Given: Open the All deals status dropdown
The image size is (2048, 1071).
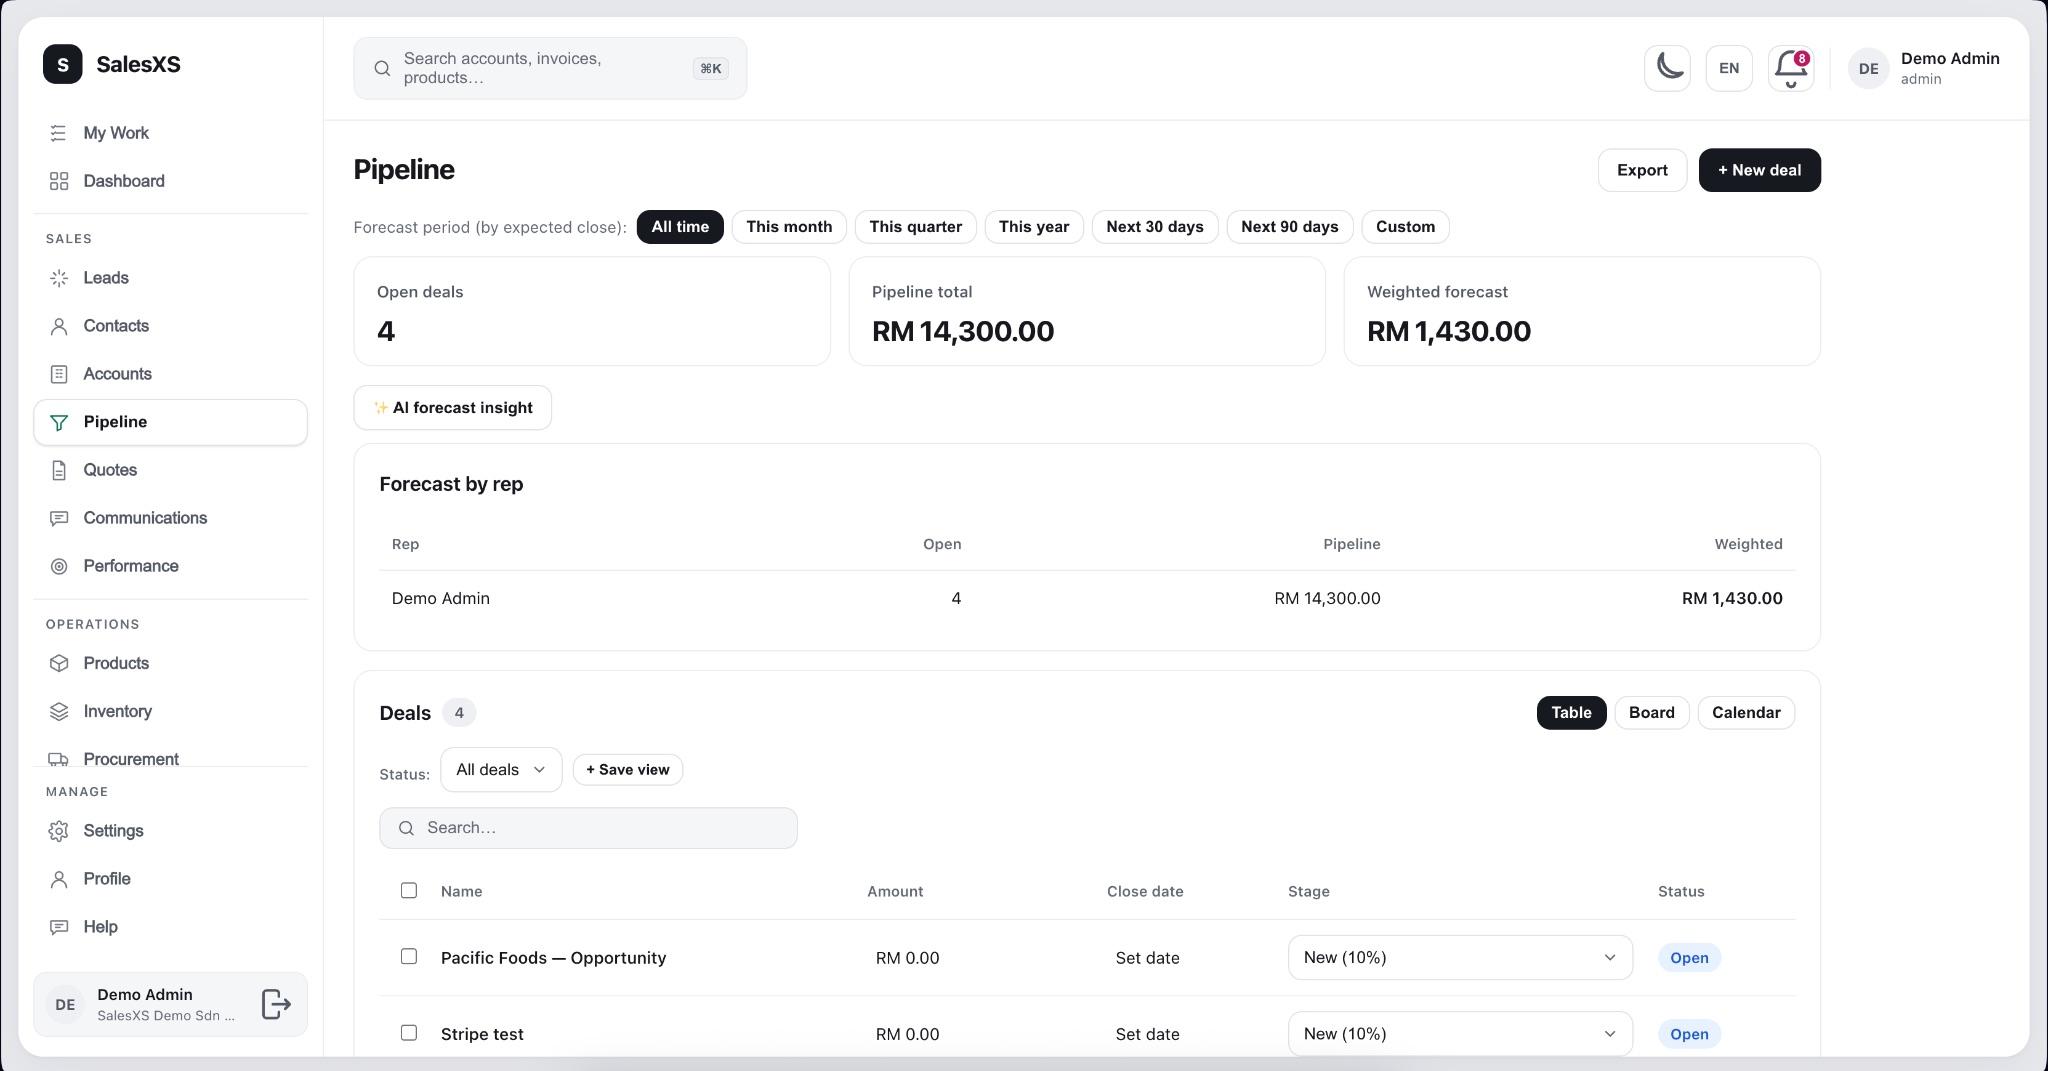Looking at the screenshot, I should coord(501,770).
